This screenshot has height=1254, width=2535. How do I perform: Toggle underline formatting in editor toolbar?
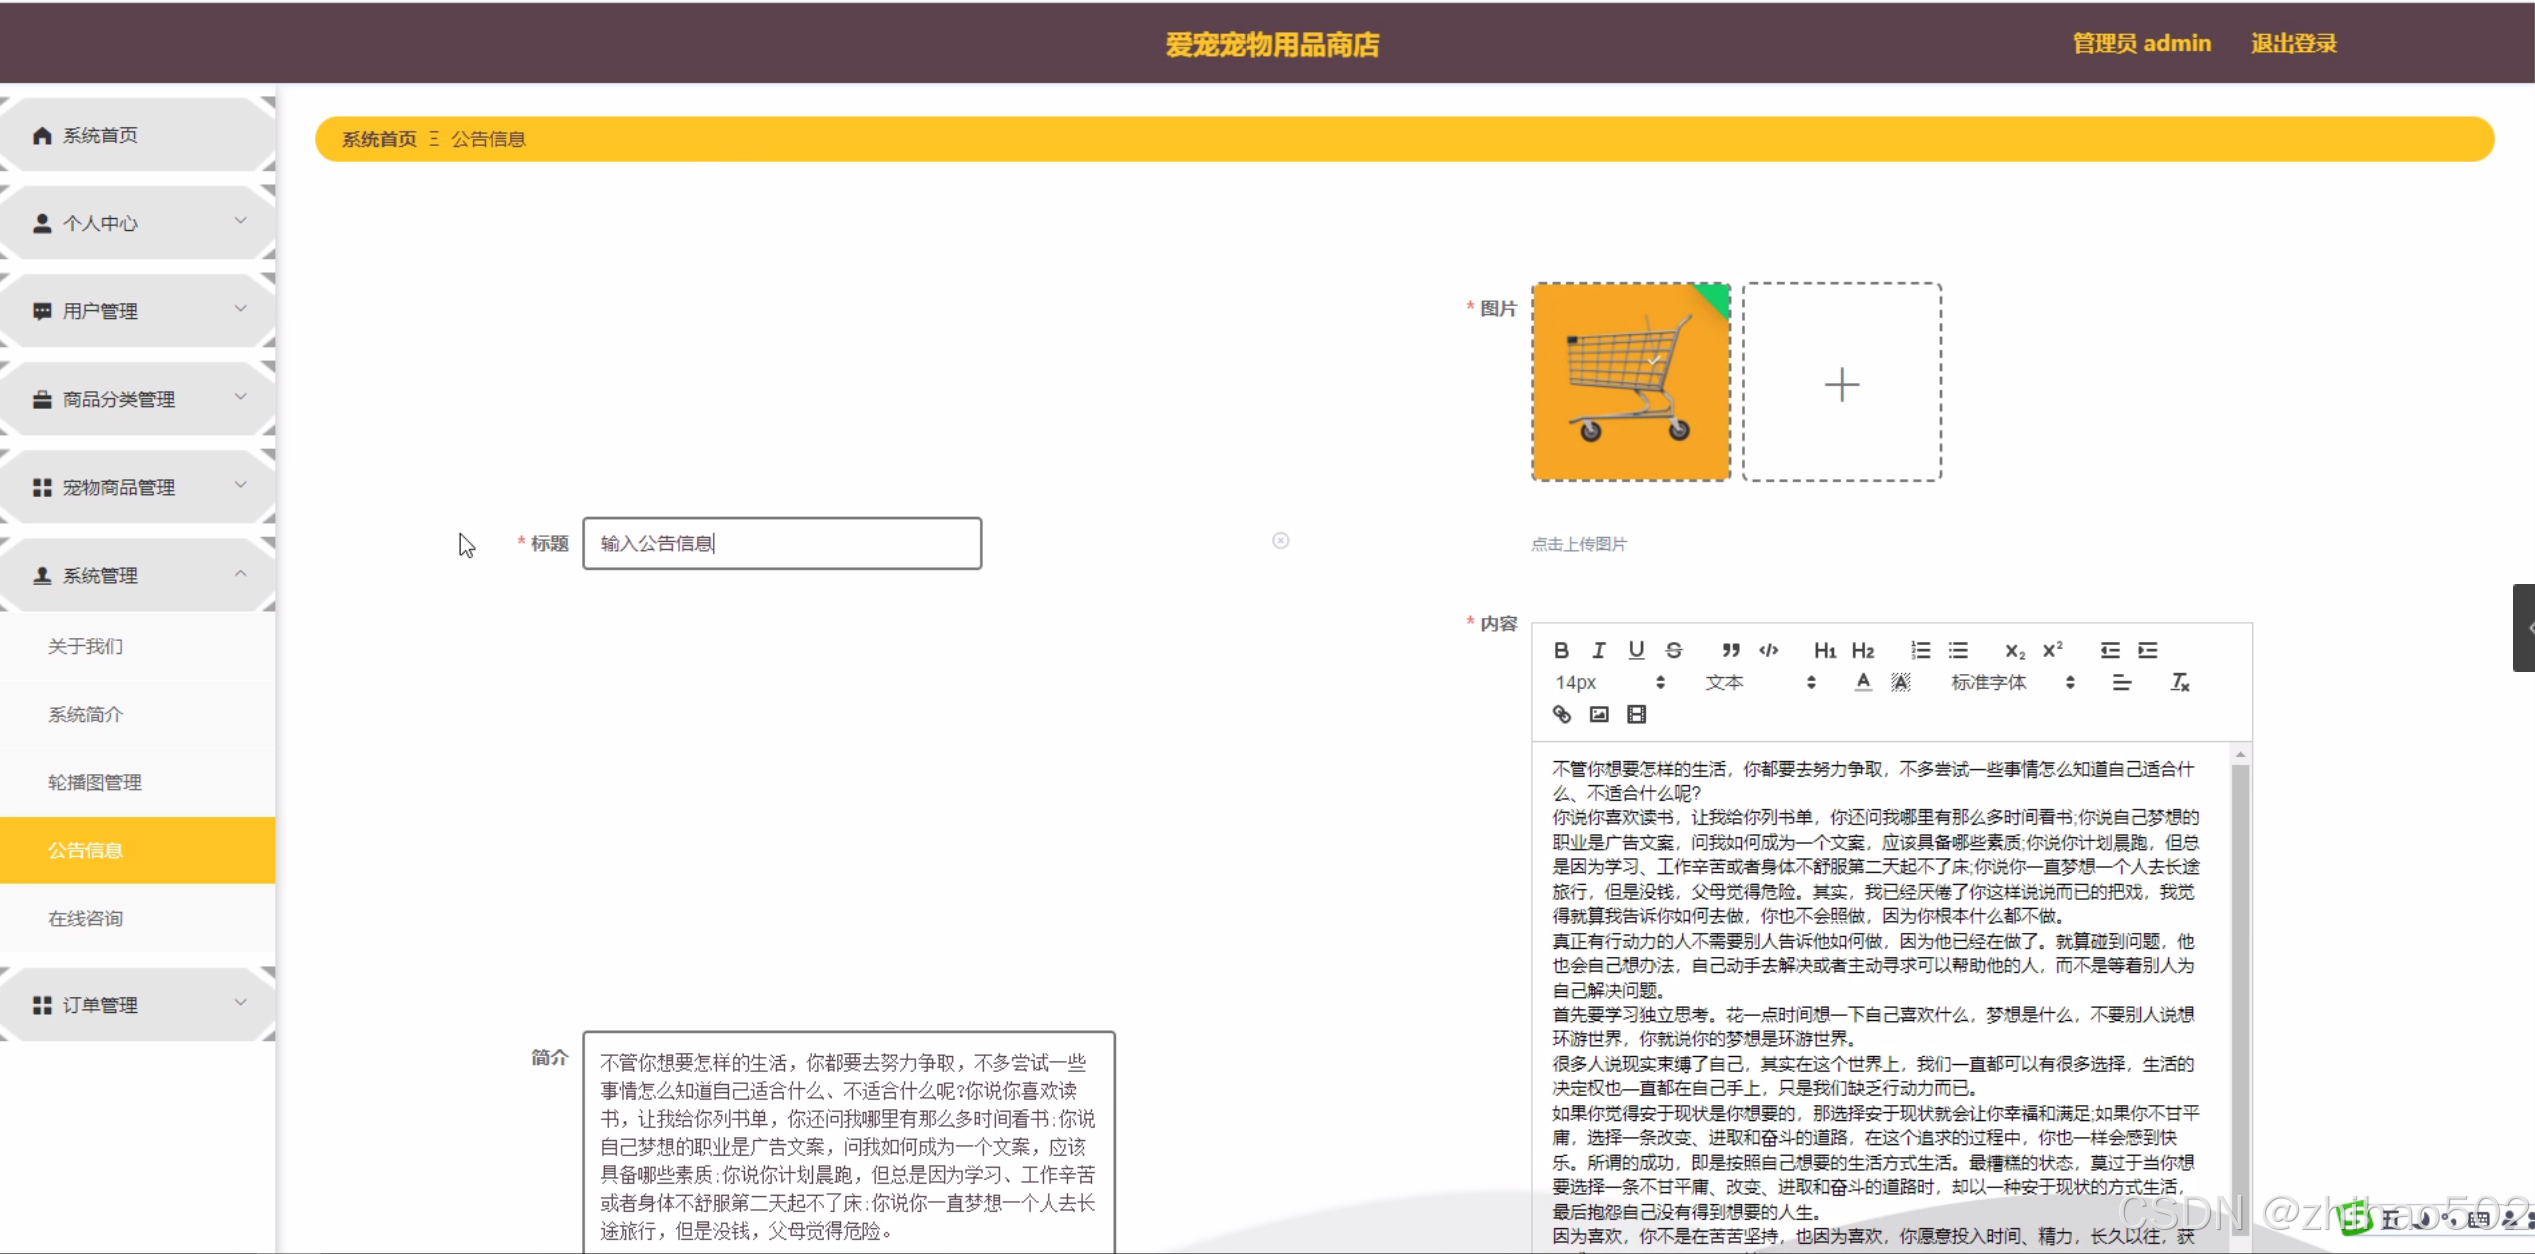1636,650
